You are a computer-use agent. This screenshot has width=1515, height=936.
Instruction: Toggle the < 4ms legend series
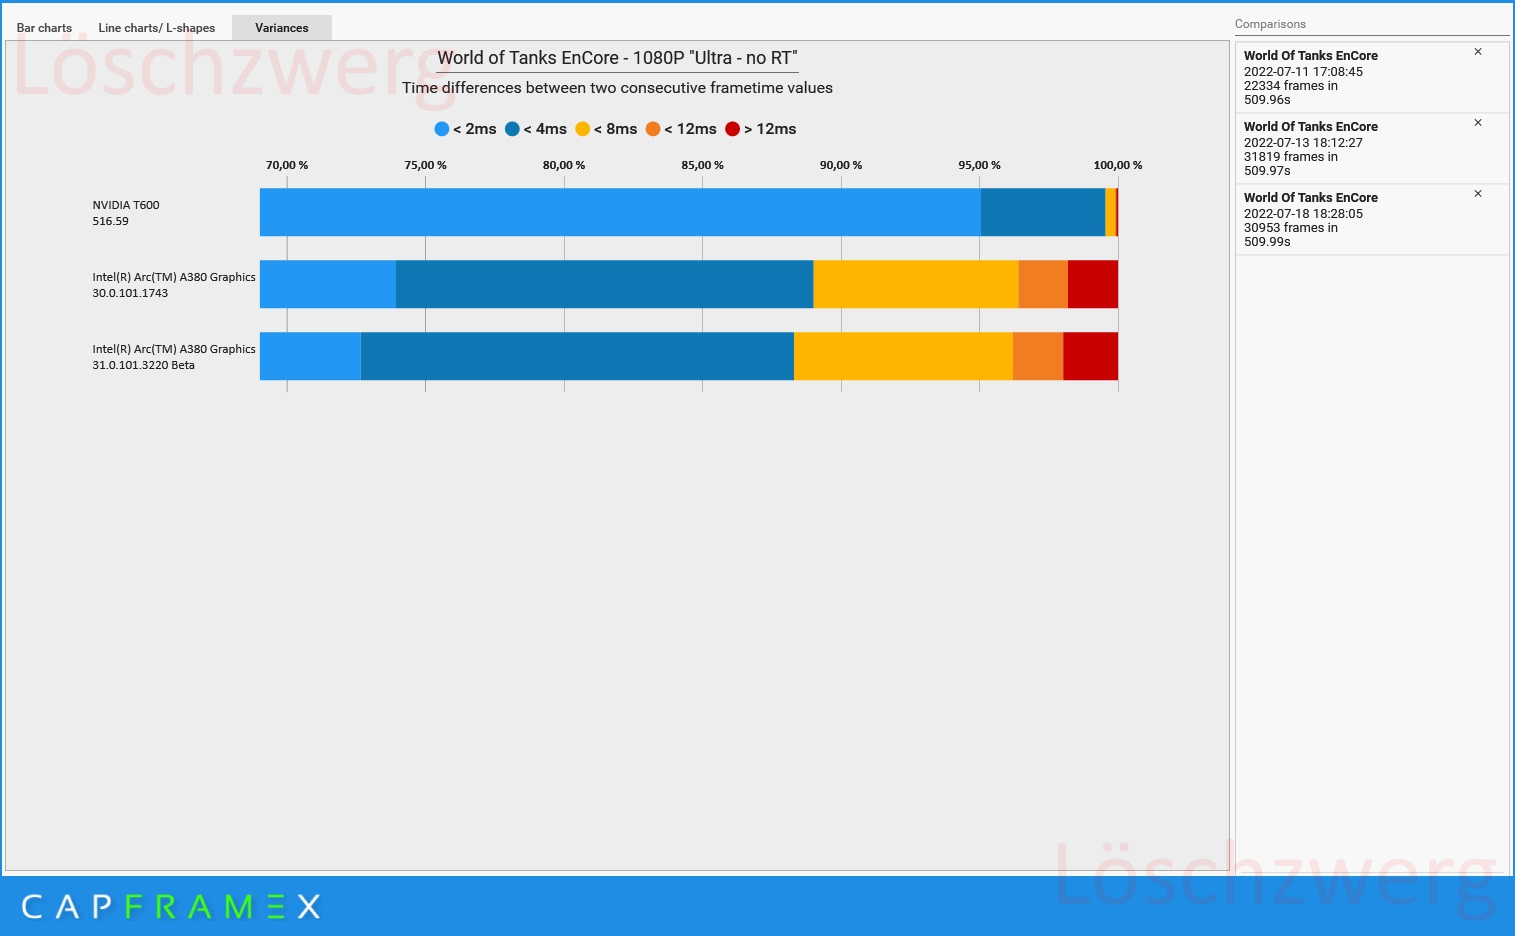tap(536, 129)
